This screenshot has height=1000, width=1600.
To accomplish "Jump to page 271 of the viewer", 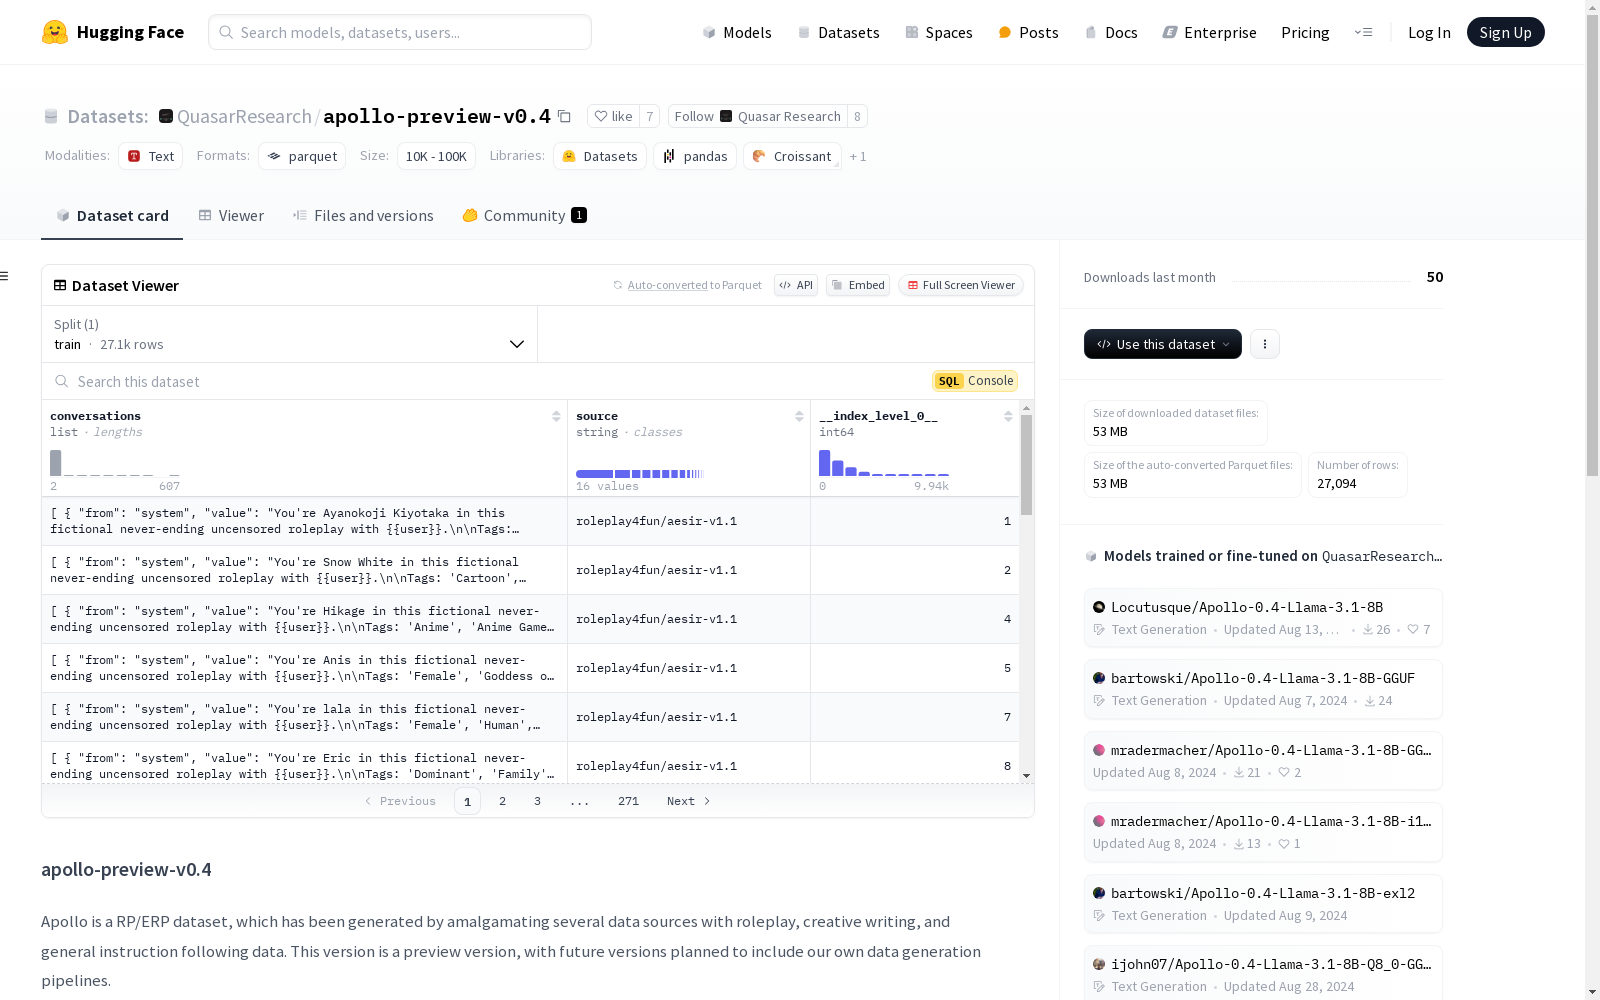I will click(x=628, y=801).
